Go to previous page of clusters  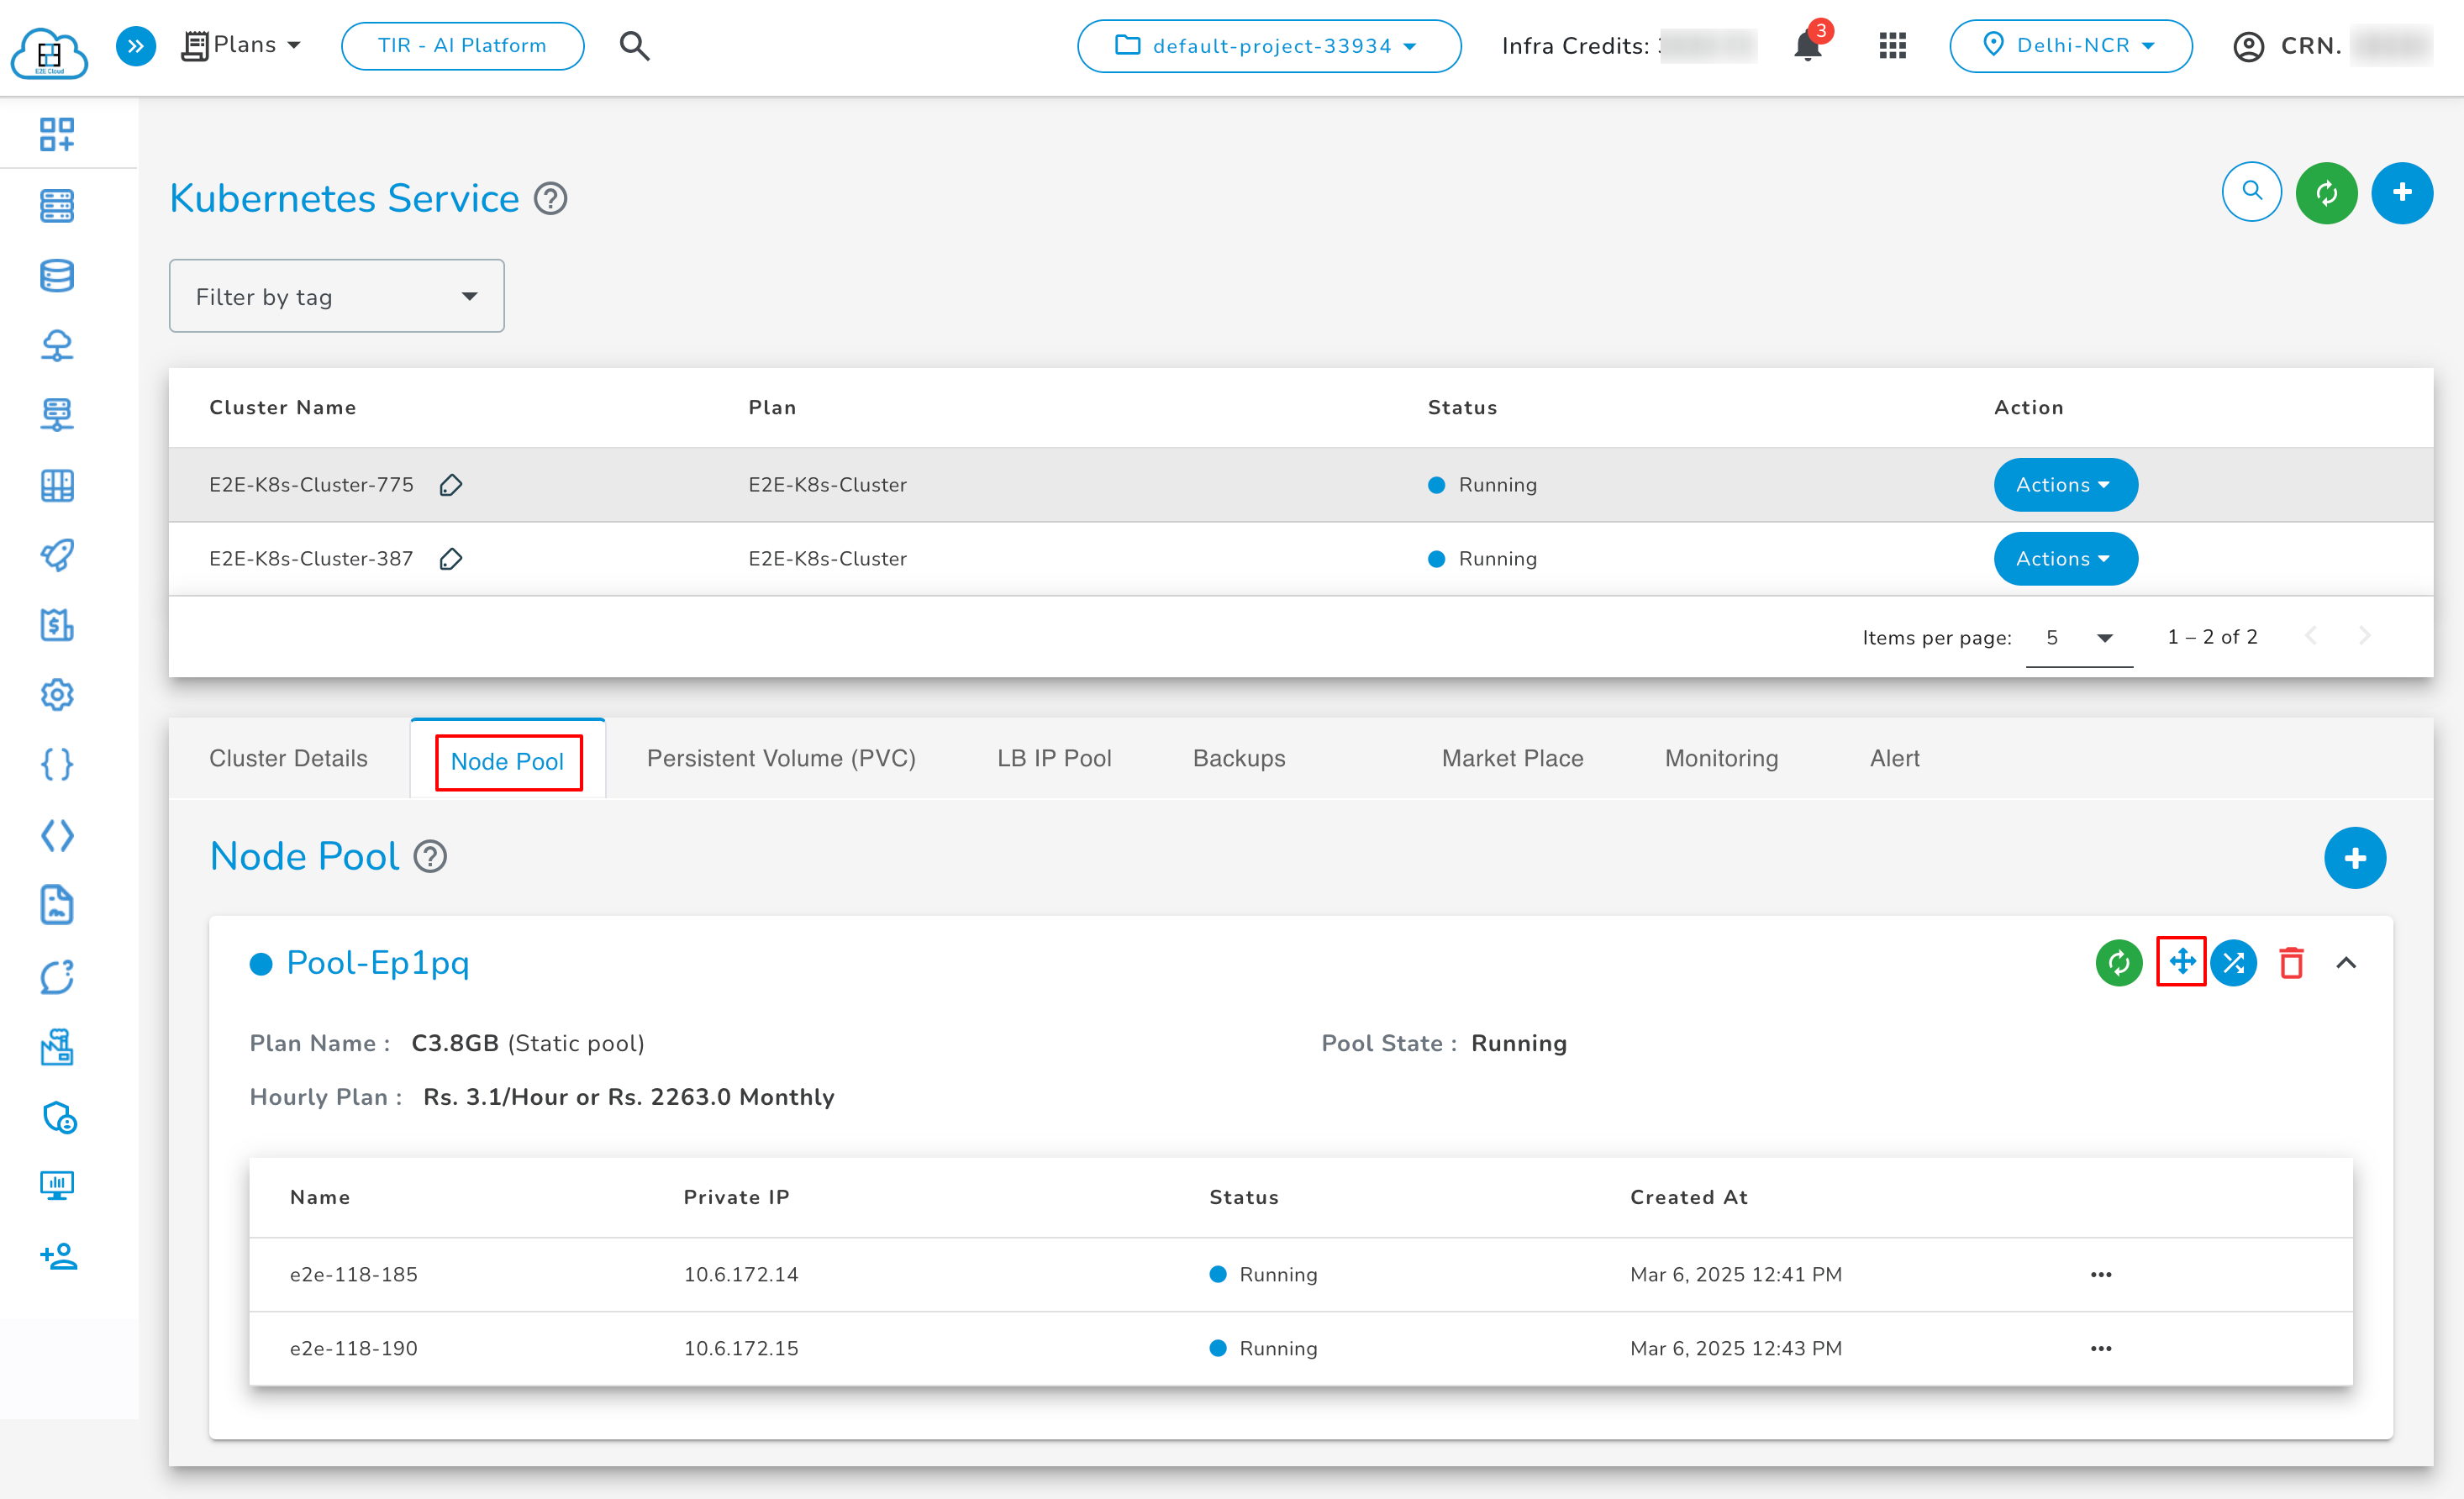click(2310, 636)
